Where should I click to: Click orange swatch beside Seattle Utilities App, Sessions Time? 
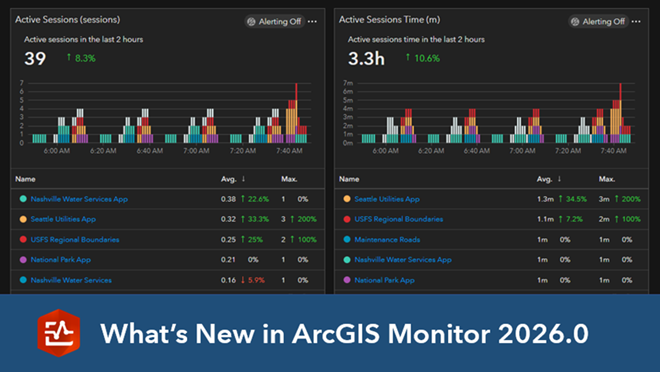[347, 199]
